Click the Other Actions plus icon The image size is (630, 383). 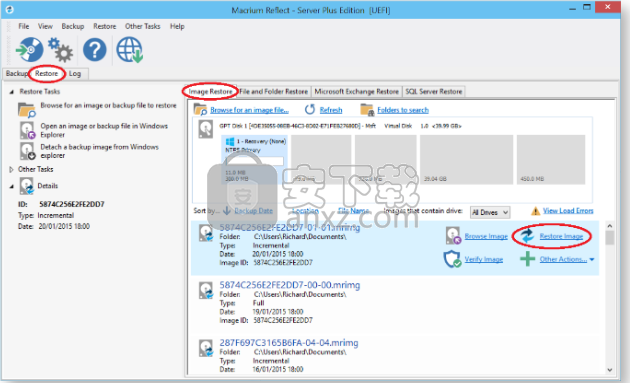[527, 259]
